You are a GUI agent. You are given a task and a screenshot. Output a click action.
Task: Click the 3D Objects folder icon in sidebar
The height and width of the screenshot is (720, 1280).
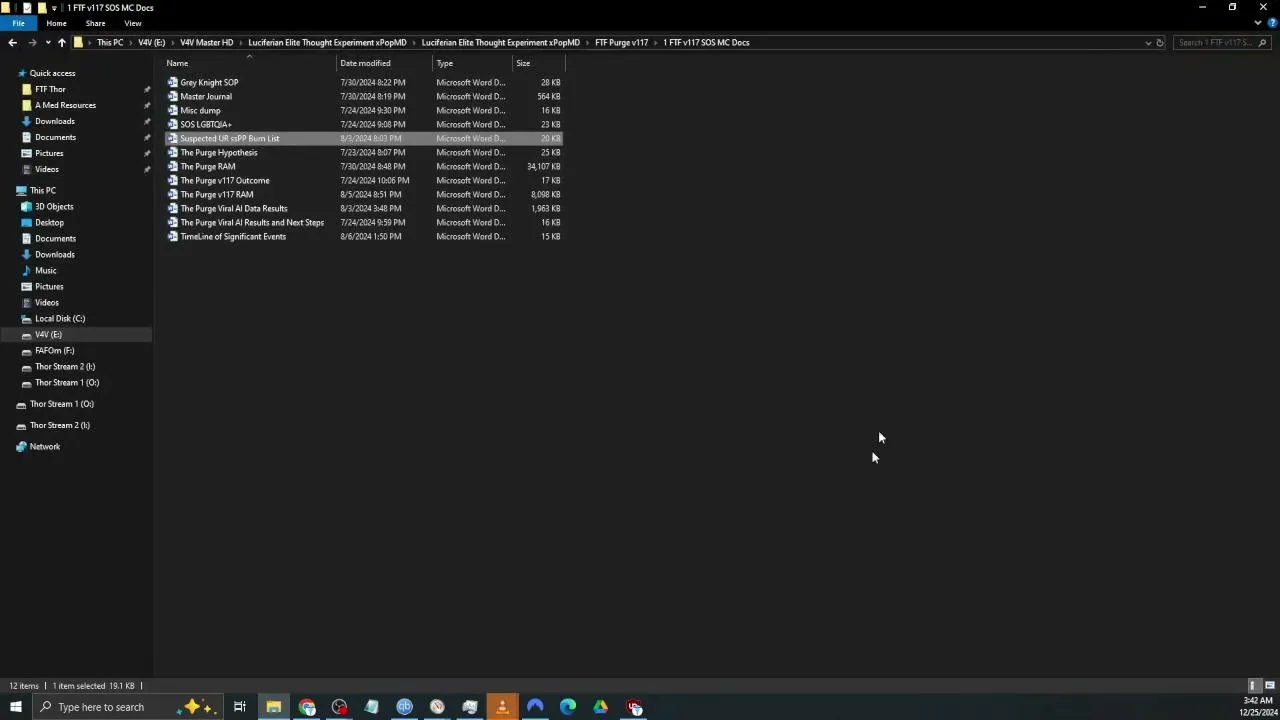pos(26,207)
